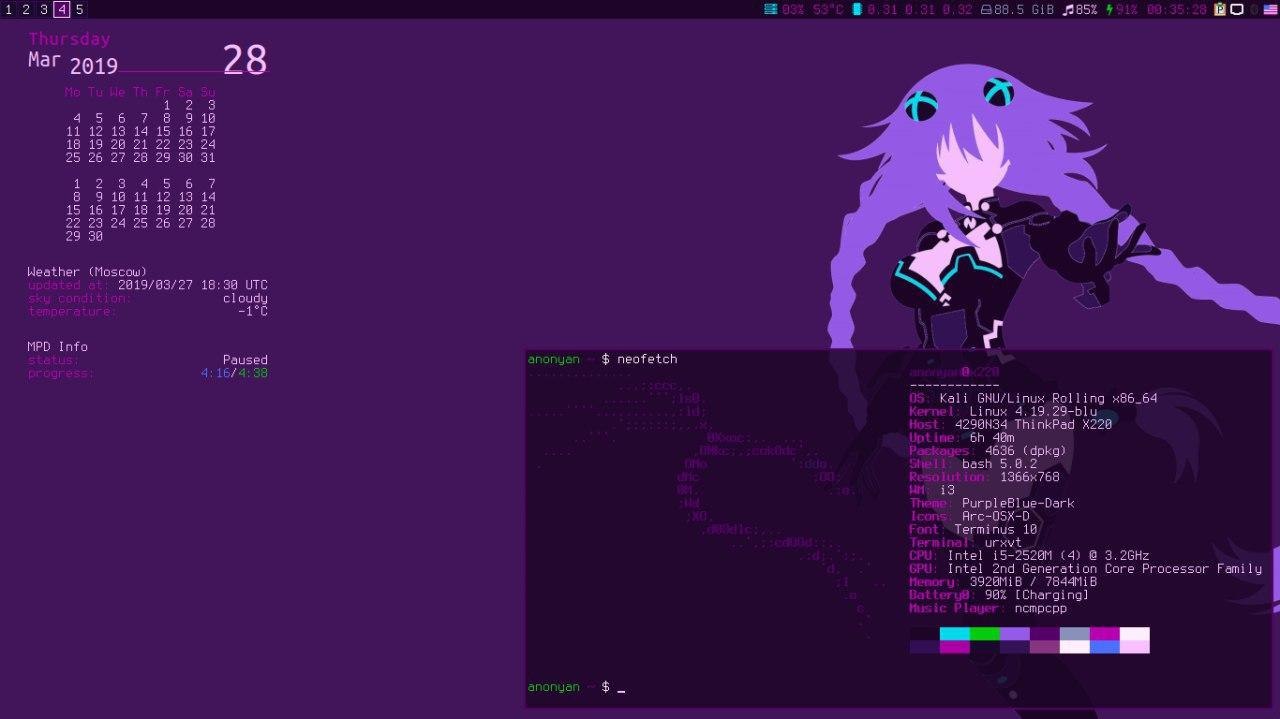
Task: Click the 'Arc-OSX-D' icons value
Action: point(995,516)
